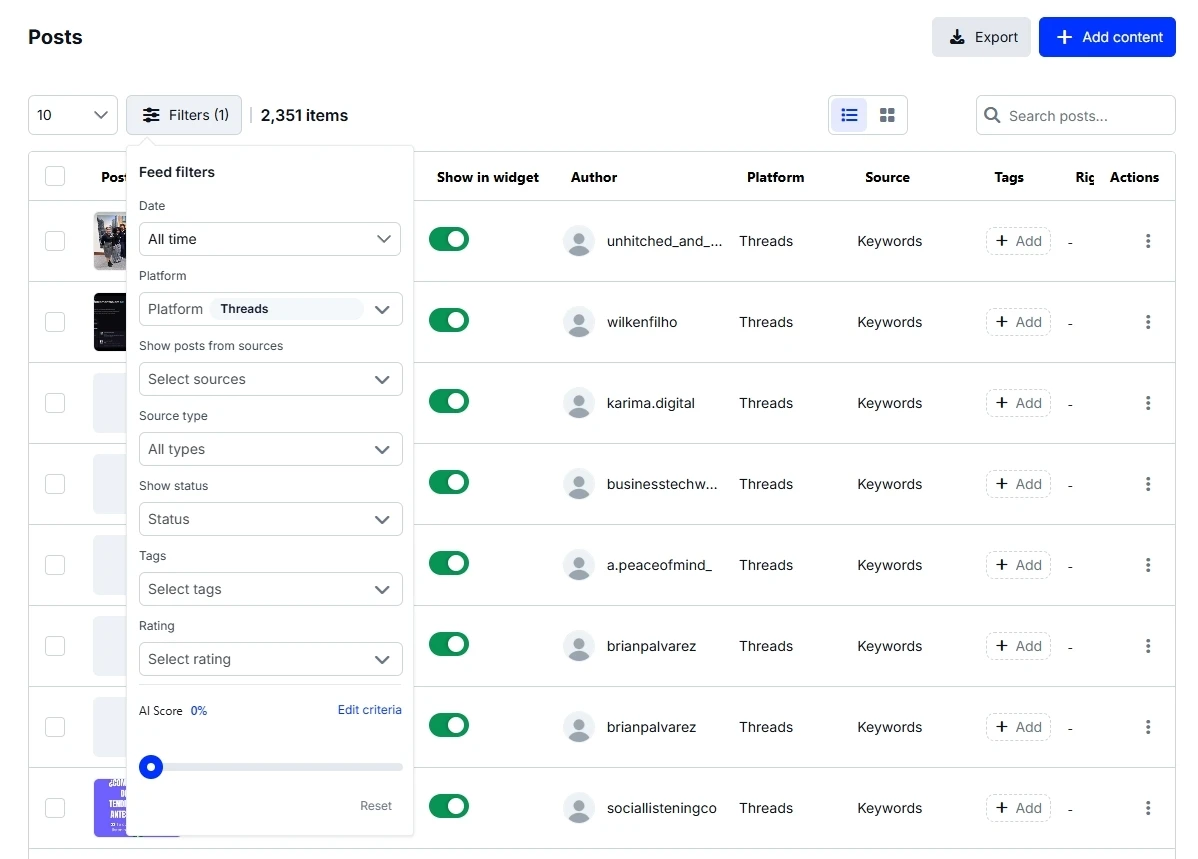Disable widget toggle for sociallisteningco
The width and height of the screenshot is (1198, 859).
point(448,806)
